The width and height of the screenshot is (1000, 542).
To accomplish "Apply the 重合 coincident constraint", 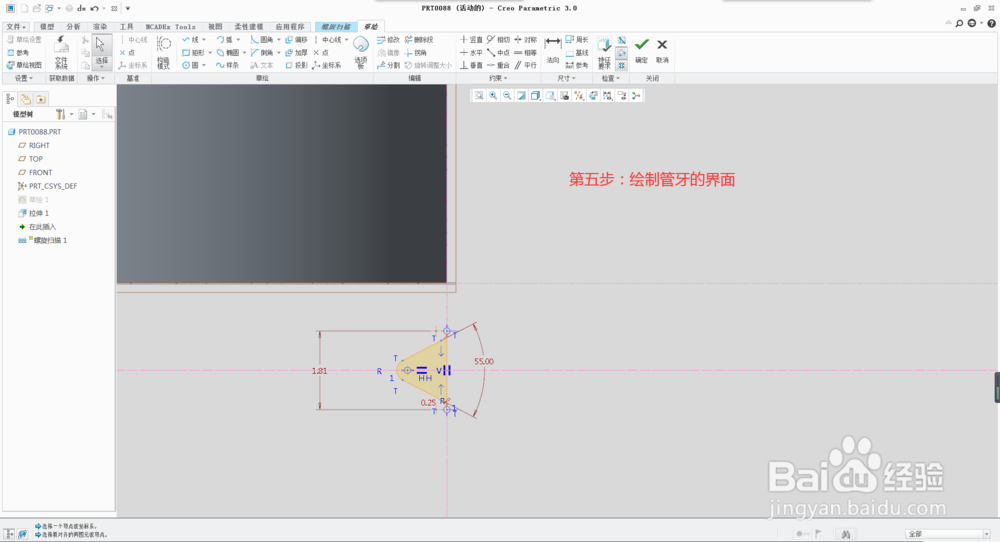I will click(499, 65).
